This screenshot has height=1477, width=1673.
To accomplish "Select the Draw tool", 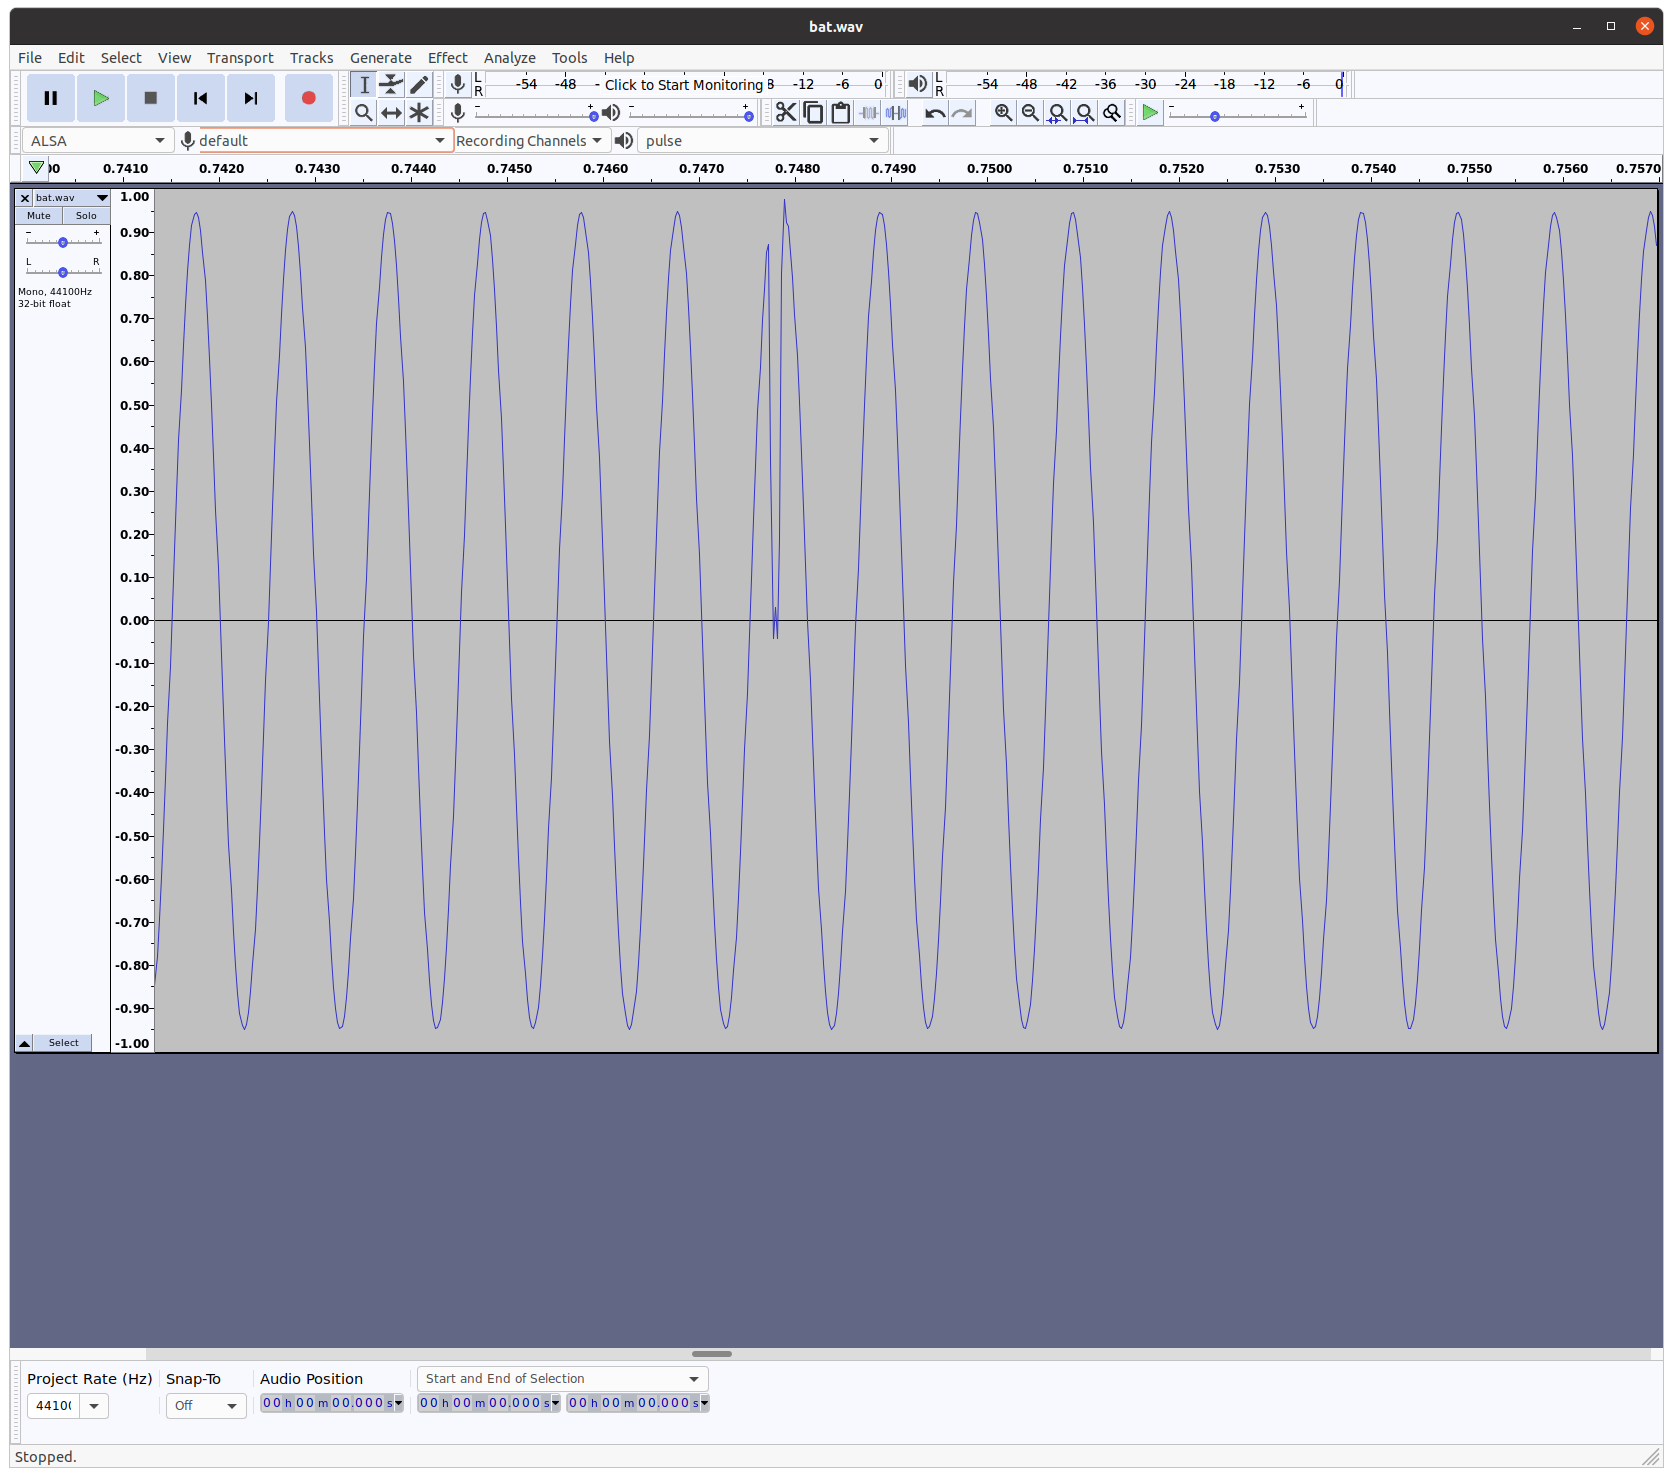I will pos(419,84).
